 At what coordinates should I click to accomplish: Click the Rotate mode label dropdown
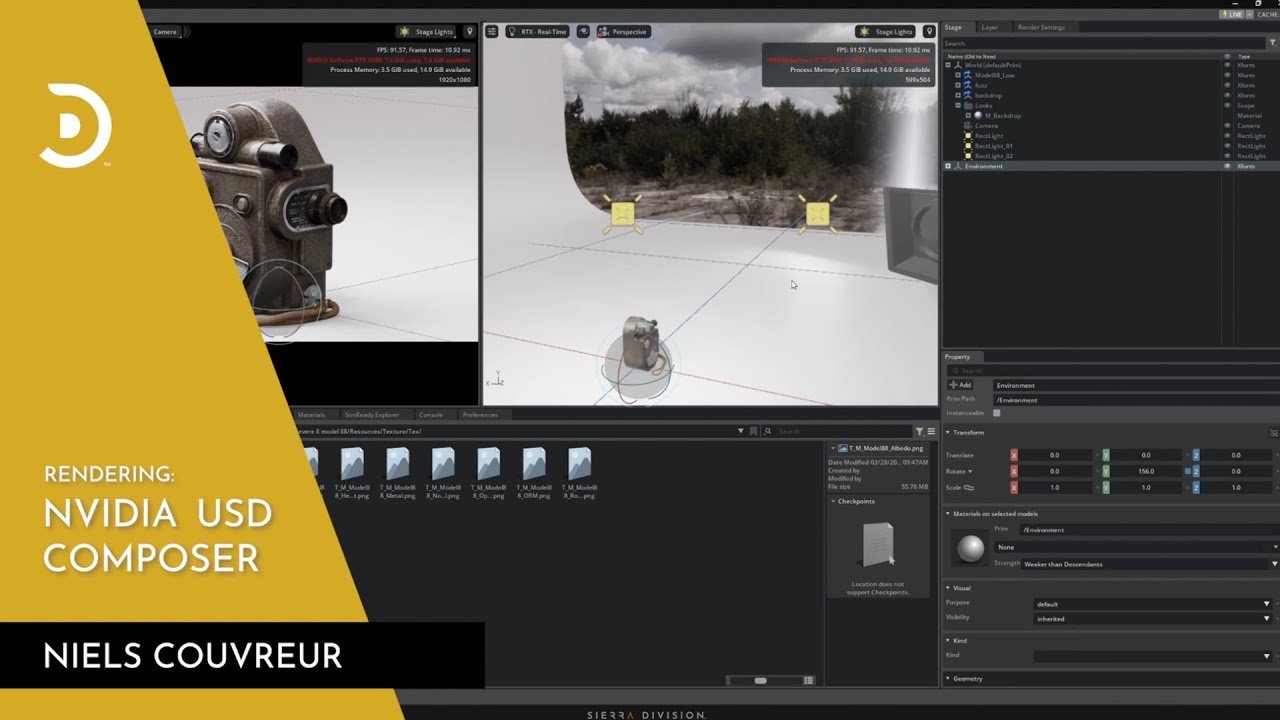pyautogui.click(x=960, y=471)
